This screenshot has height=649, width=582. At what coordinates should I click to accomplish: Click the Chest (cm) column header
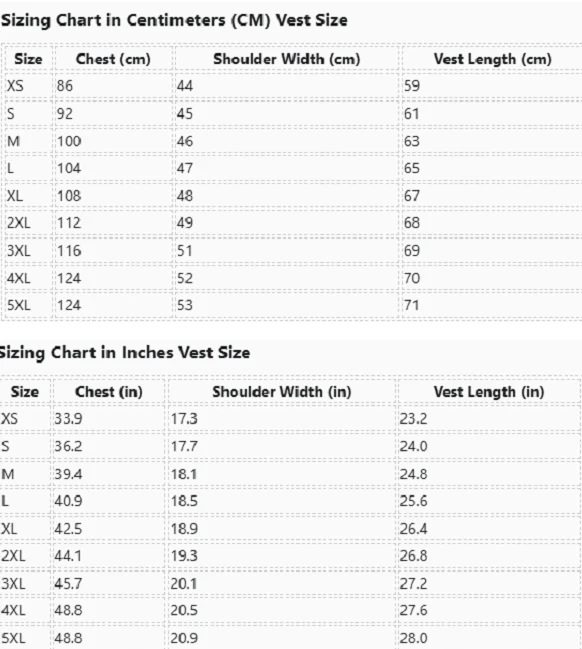coord(113,59)
